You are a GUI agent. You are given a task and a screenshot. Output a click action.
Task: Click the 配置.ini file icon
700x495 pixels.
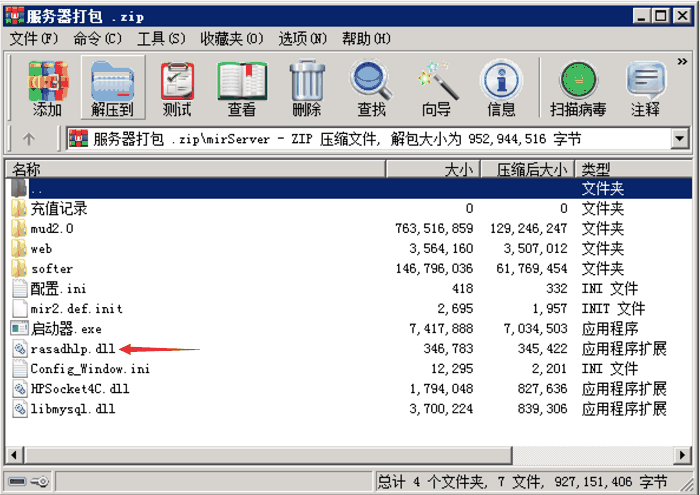[x=19, y=289]
